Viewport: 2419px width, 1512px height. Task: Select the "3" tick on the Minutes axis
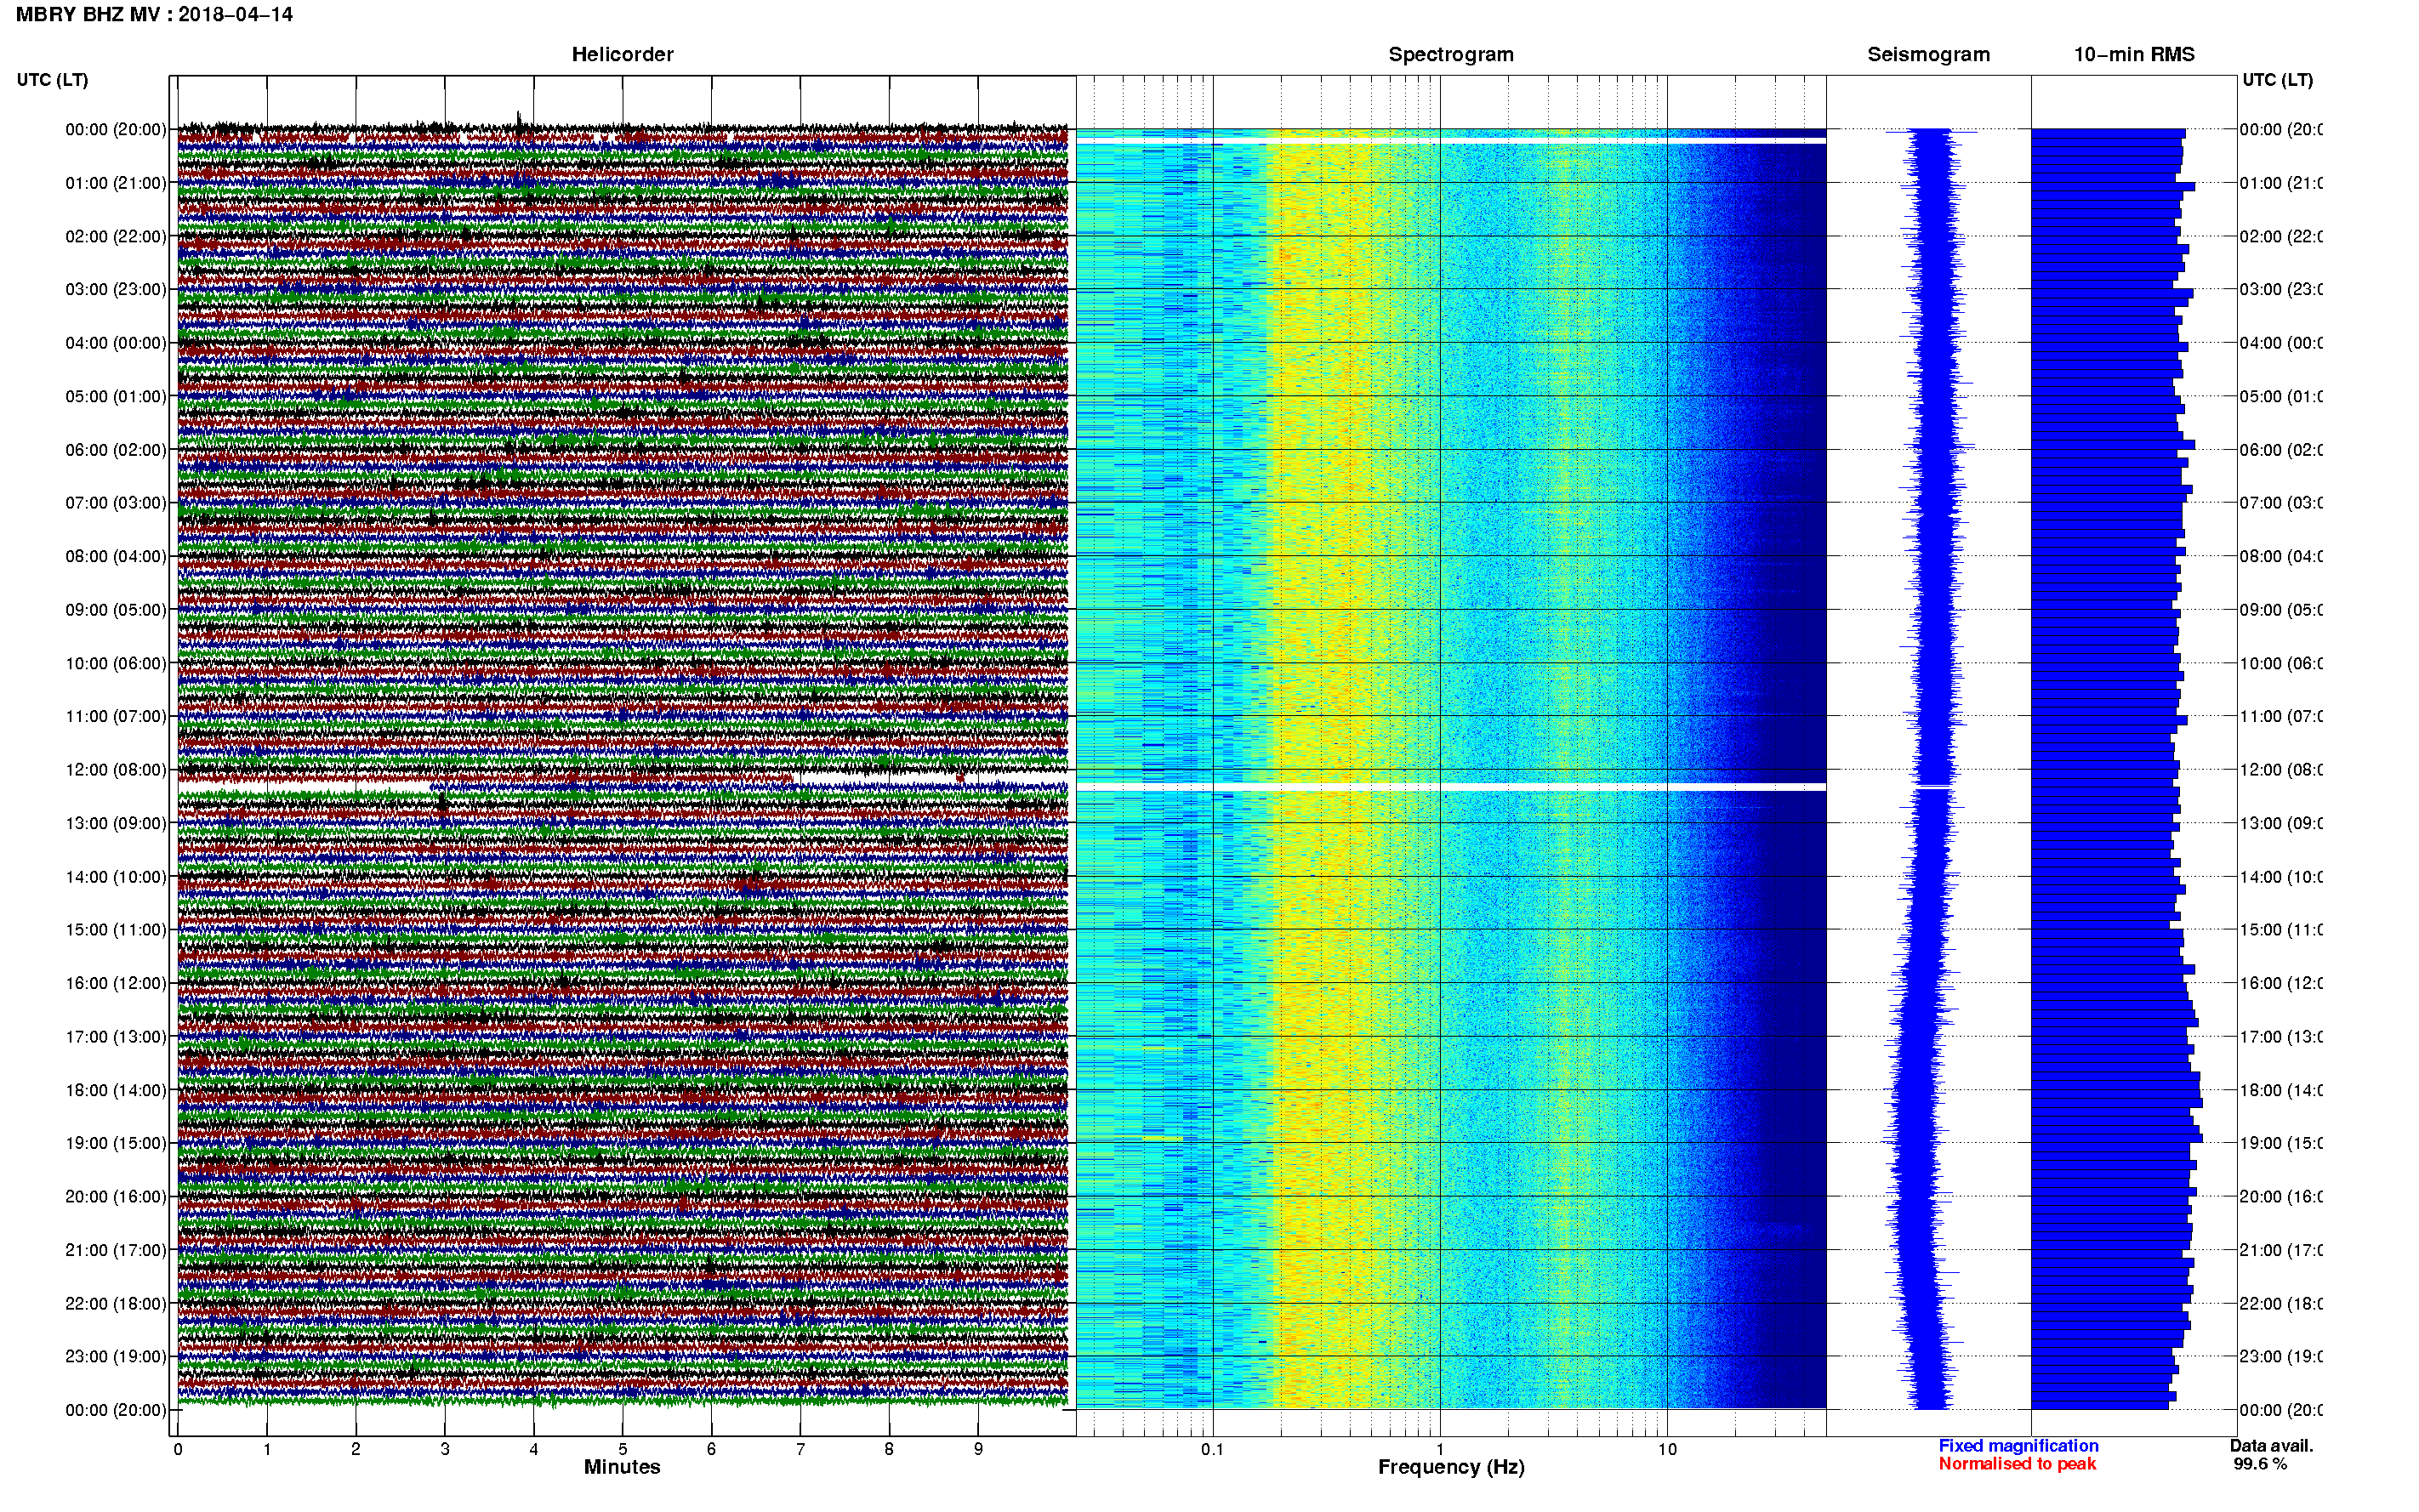445,1449
